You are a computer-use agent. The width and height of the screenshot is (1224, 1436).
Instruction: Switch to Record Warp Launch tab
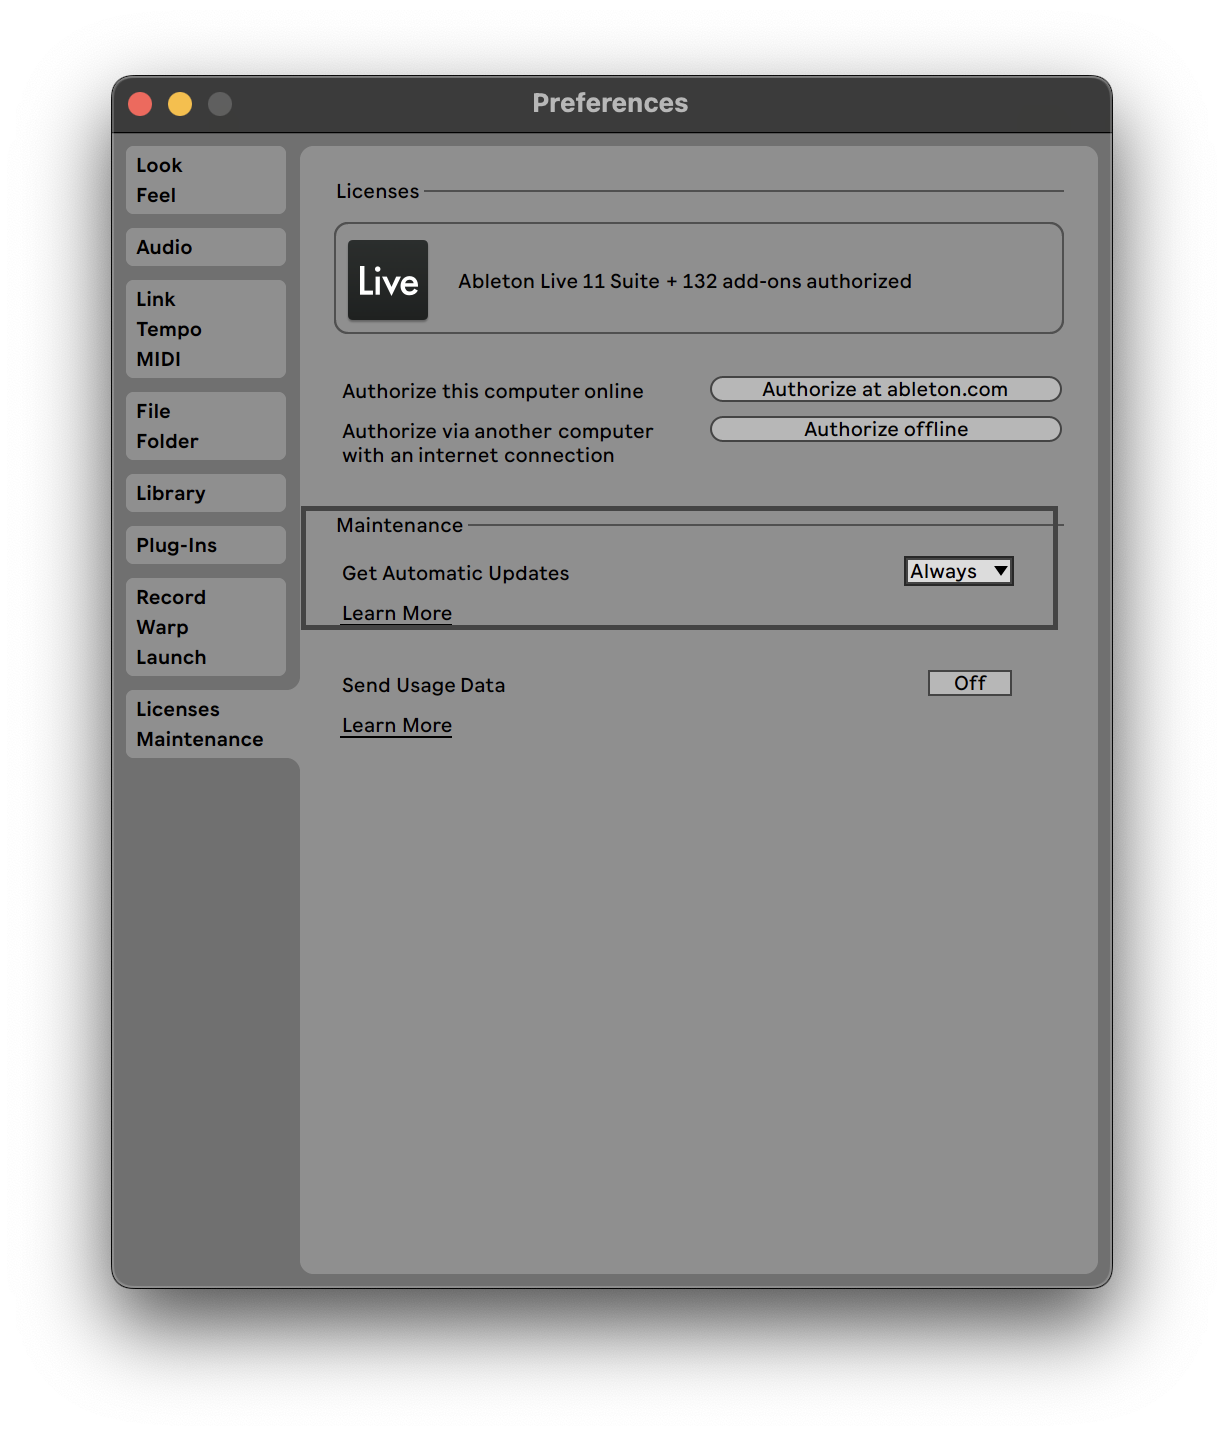coord(206,627)
